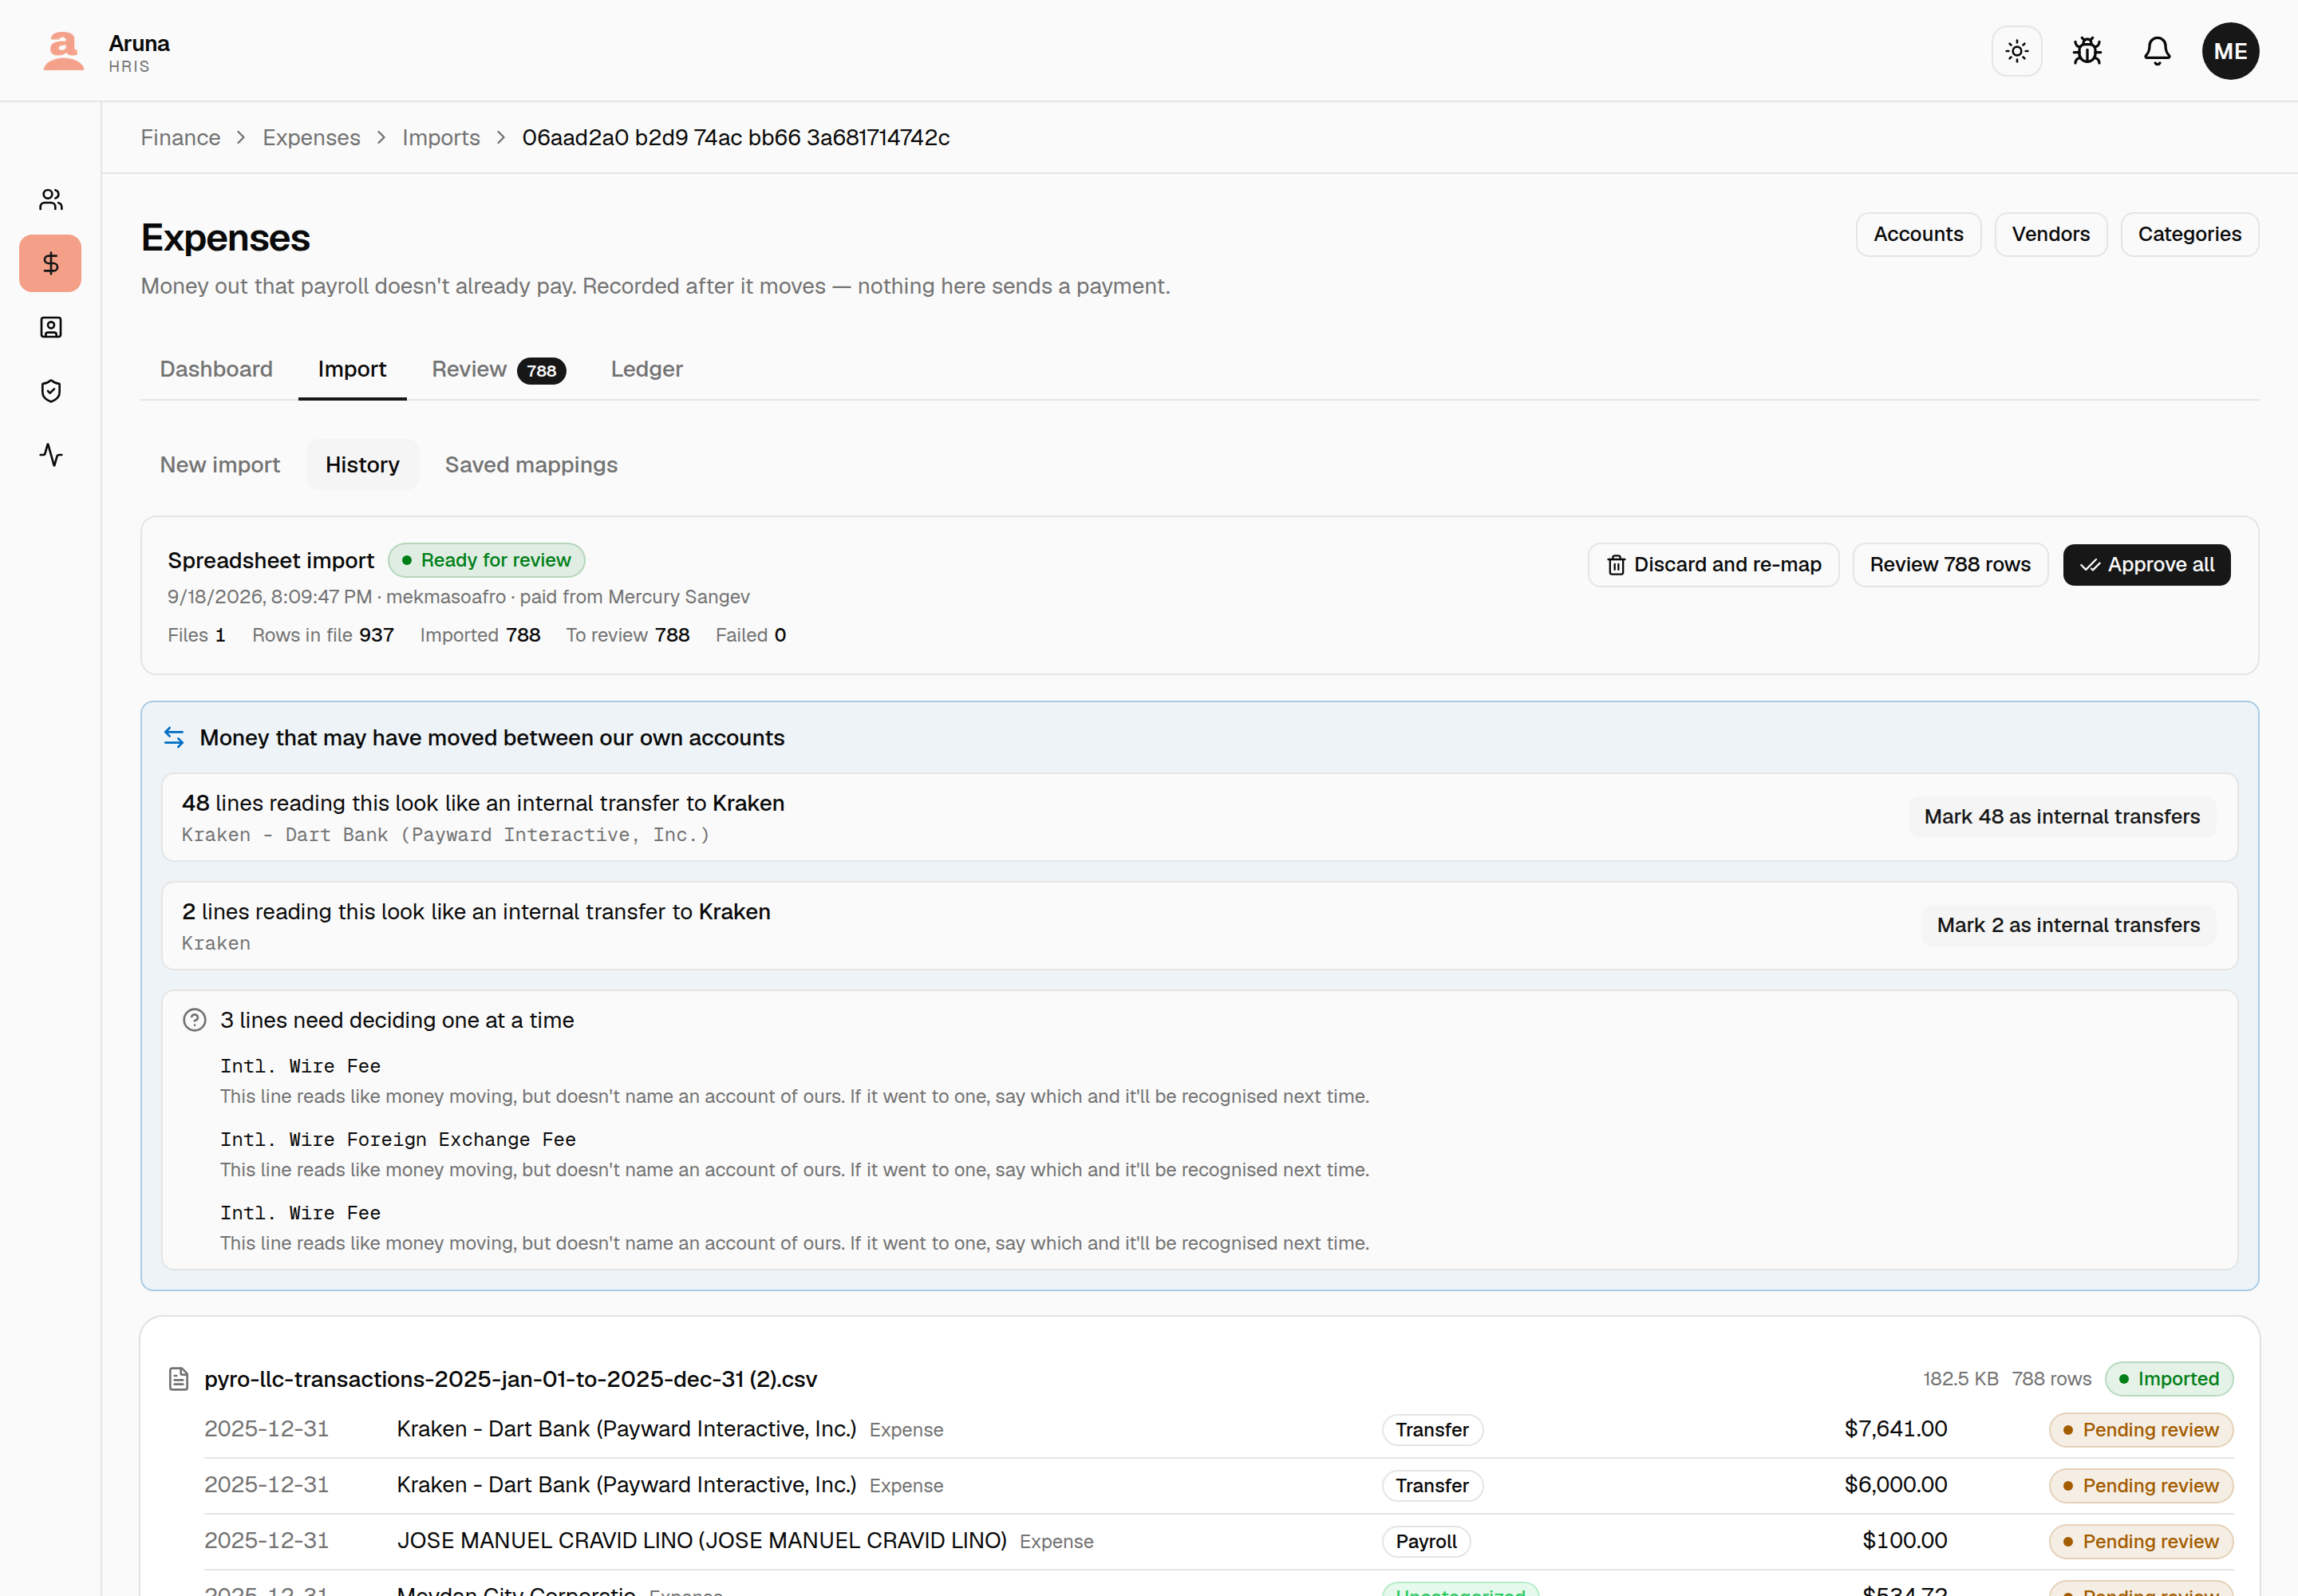Click the Aruna logo icon
2298x1596 pixels.
pos(63,51)
